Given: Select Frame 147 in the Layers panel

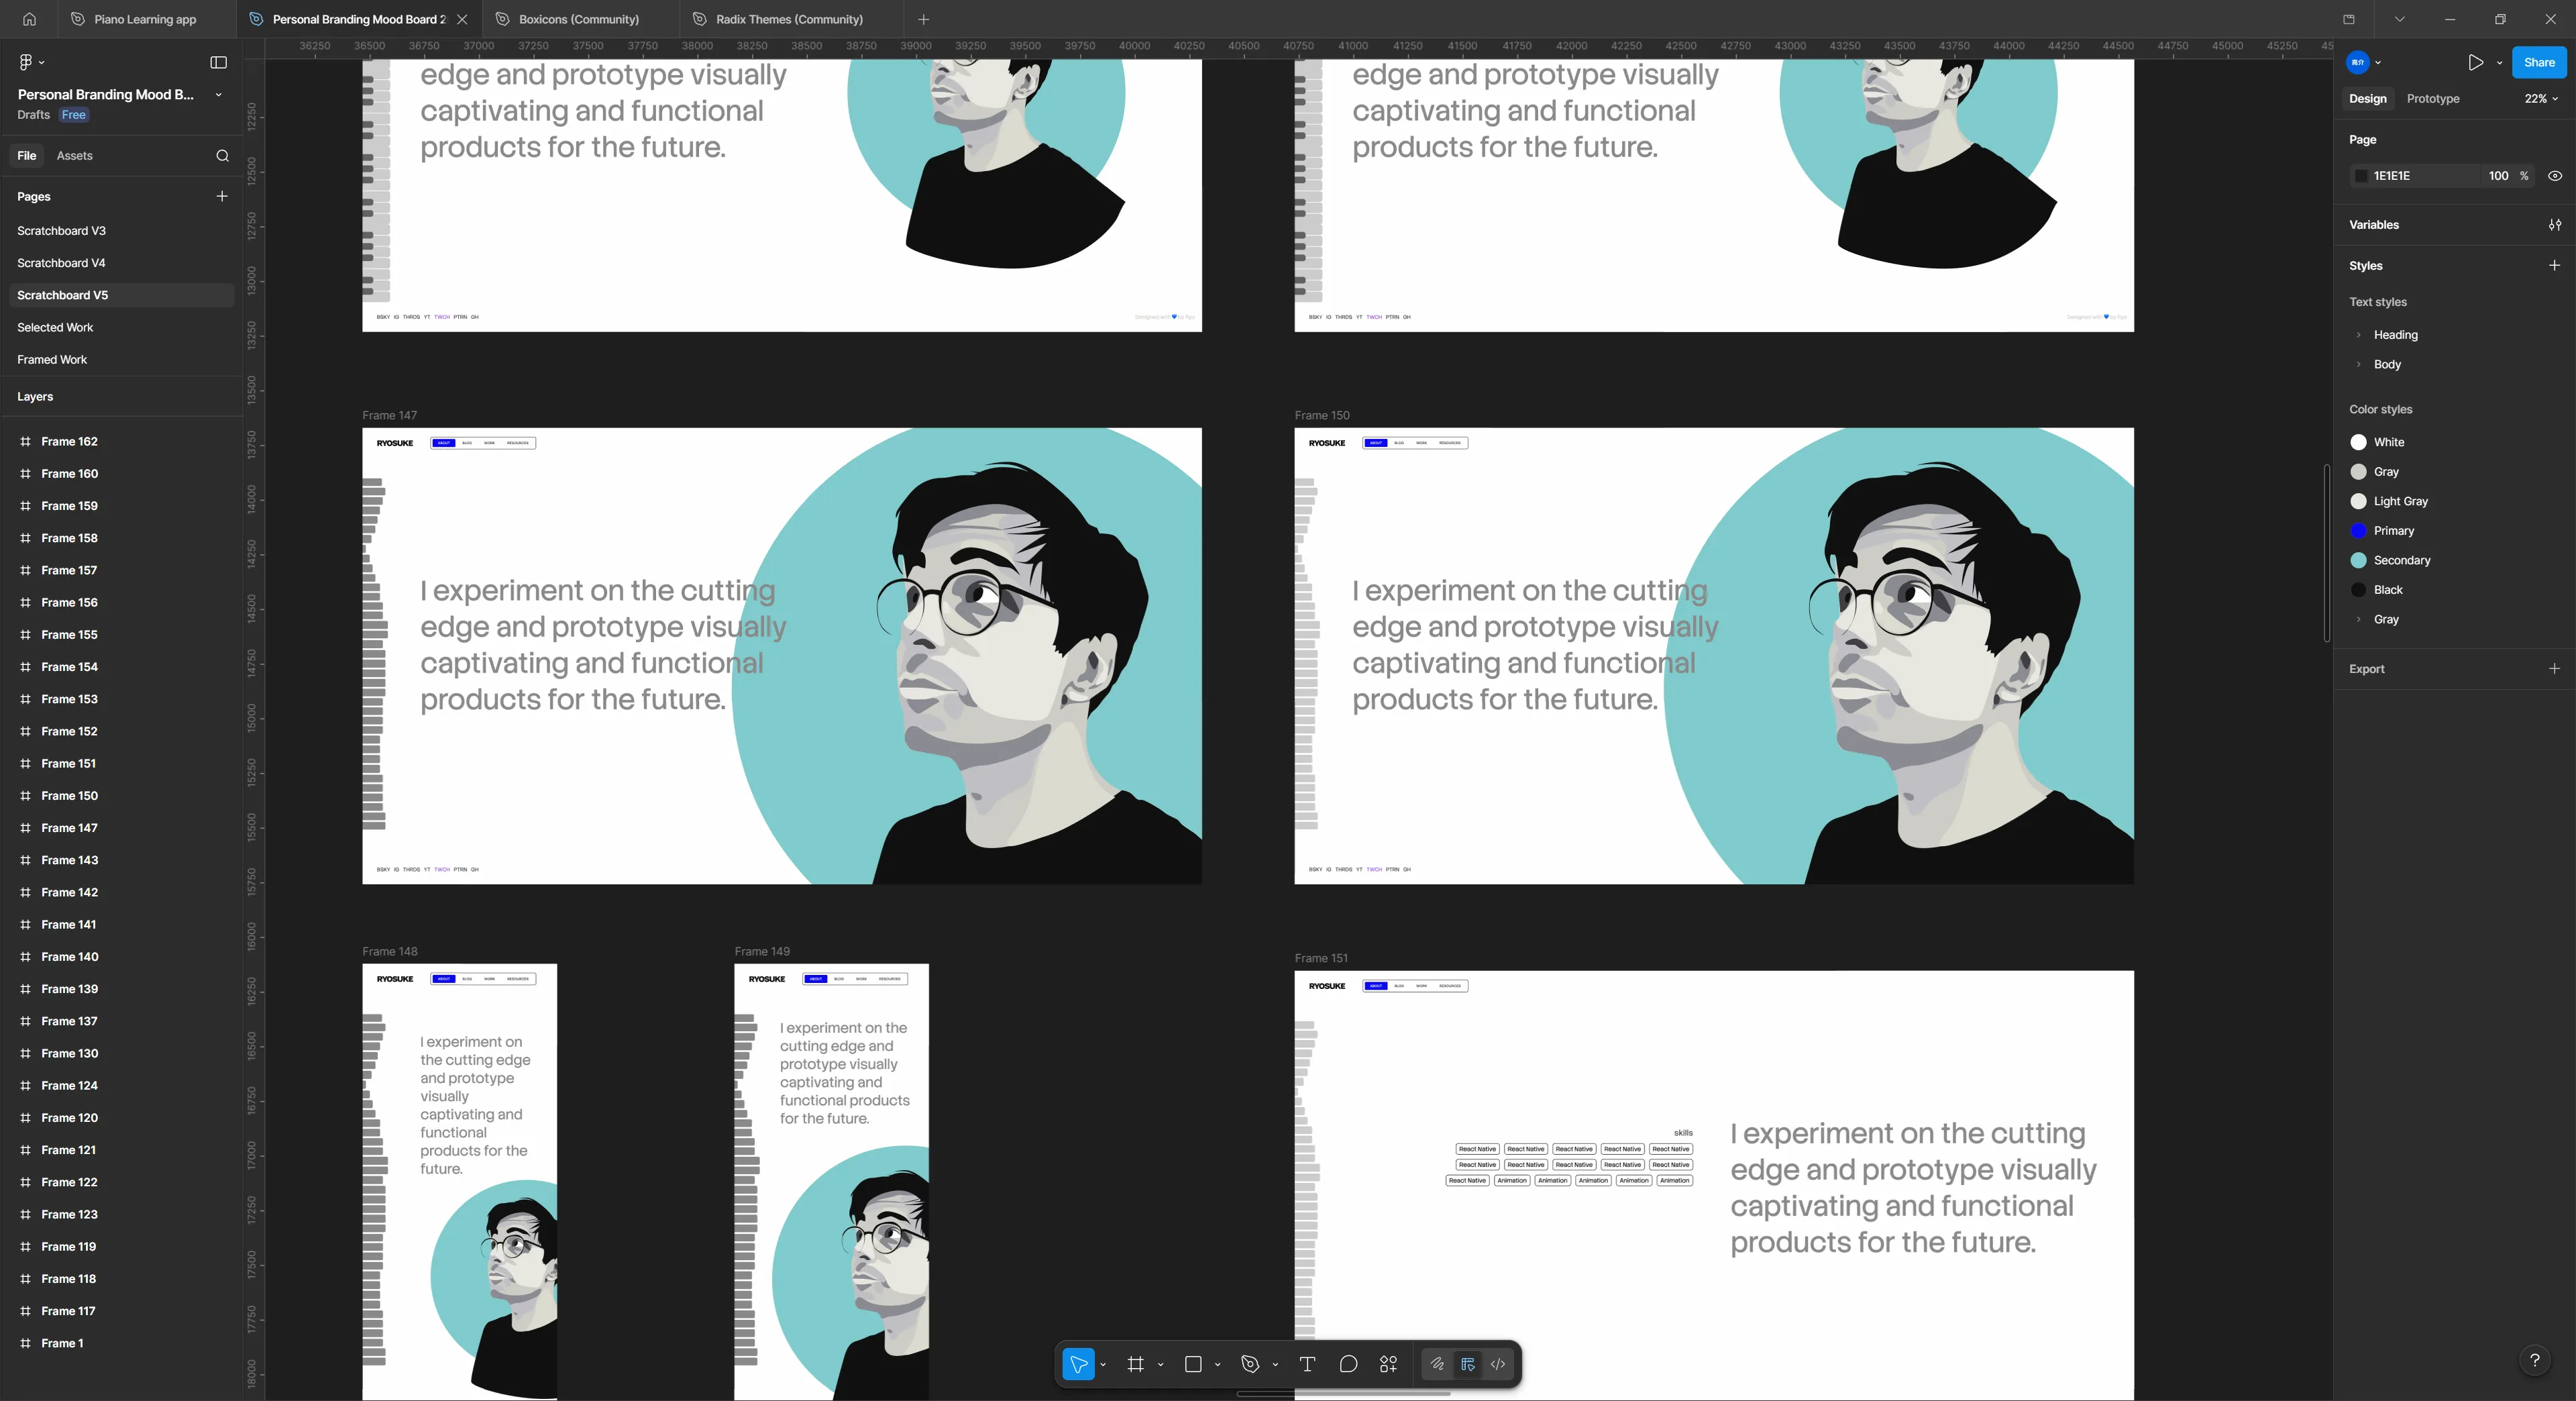Looking at the screenshot, I should tap(69, 828).
